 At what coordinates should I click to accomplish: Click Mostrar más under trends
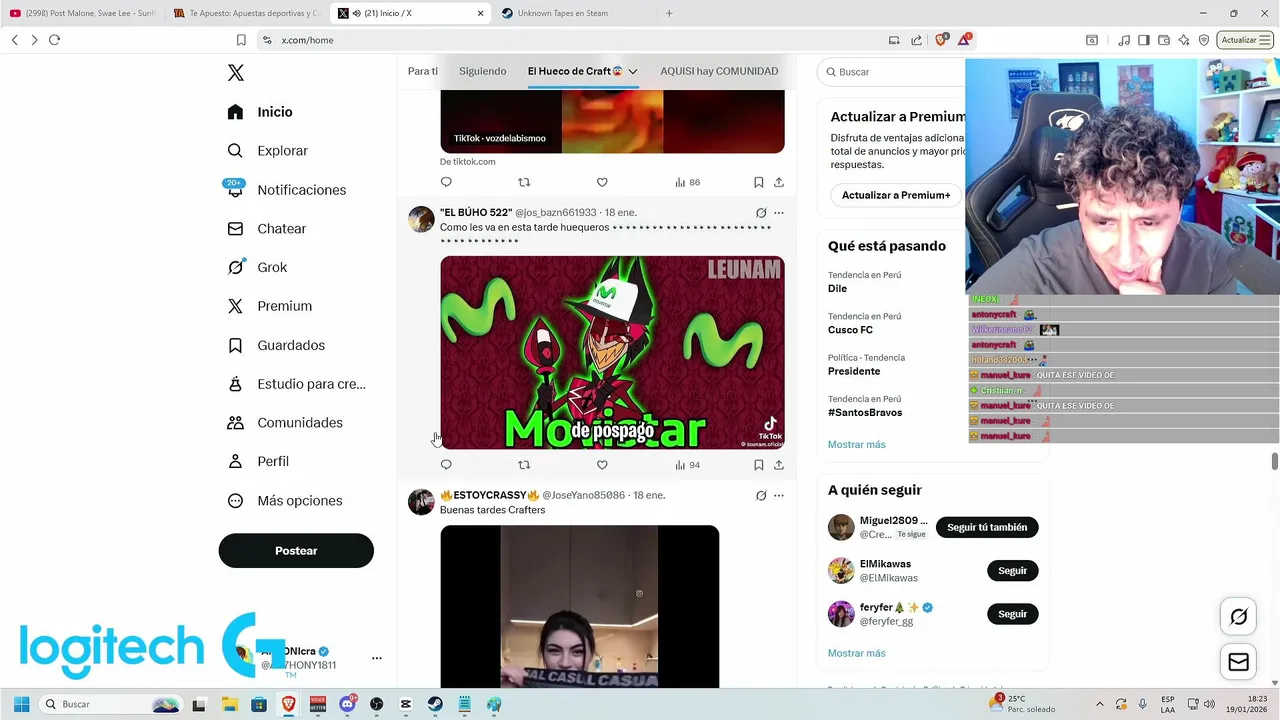click(856, 444)
